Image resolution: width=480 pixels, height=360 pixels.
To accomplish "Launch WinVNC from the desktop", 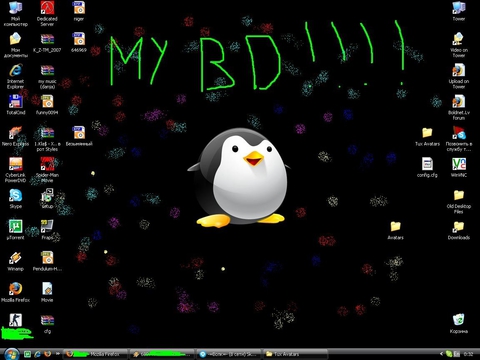I will click(x=459, y=168).
